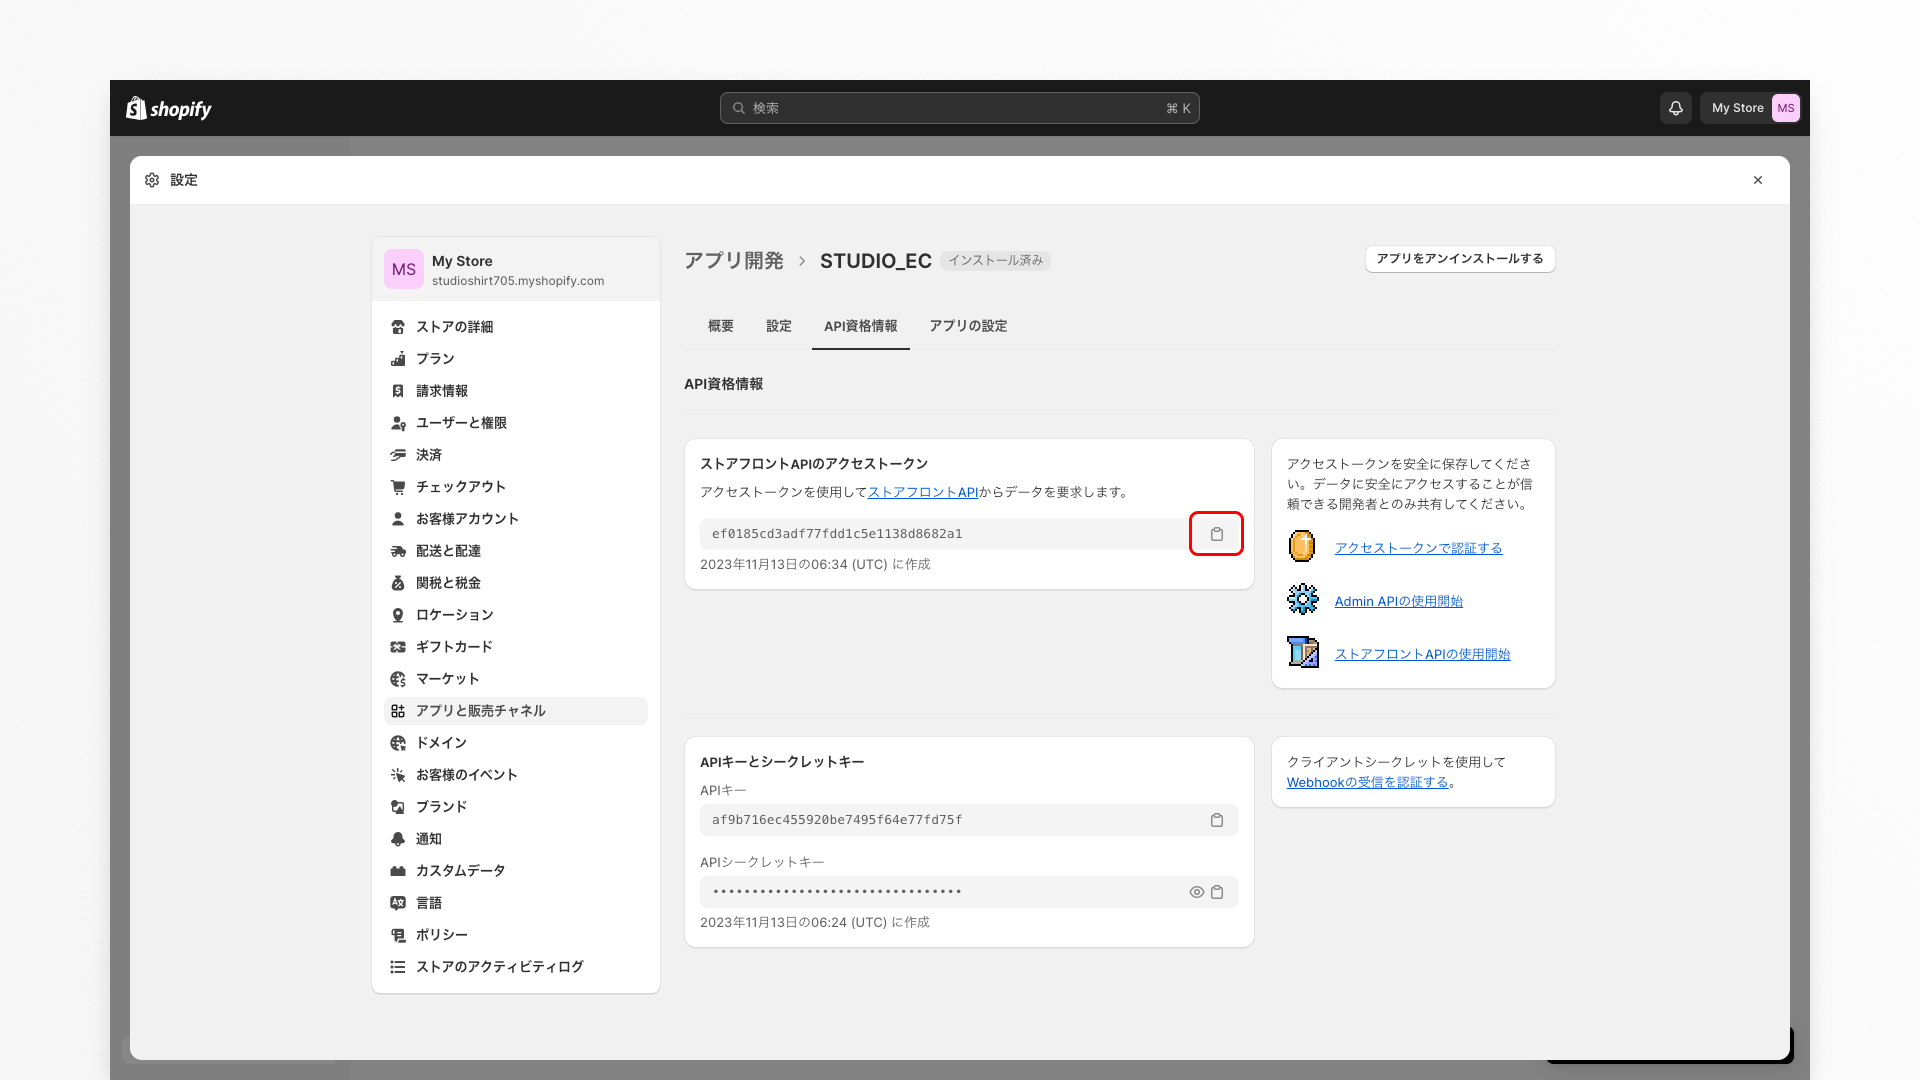Click the Shopify logo
1920x1080 pixels.
coord(168,108)
